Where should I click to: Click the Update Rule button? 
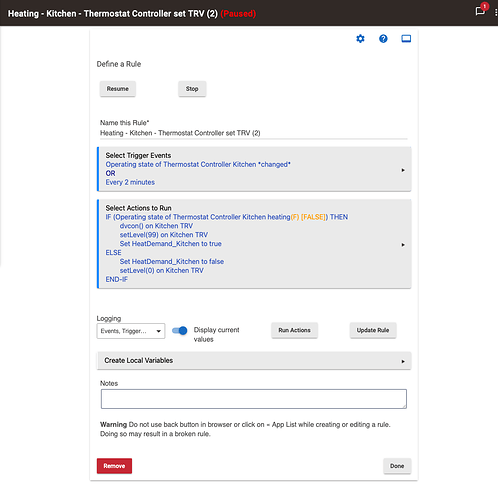coord(373,330)
